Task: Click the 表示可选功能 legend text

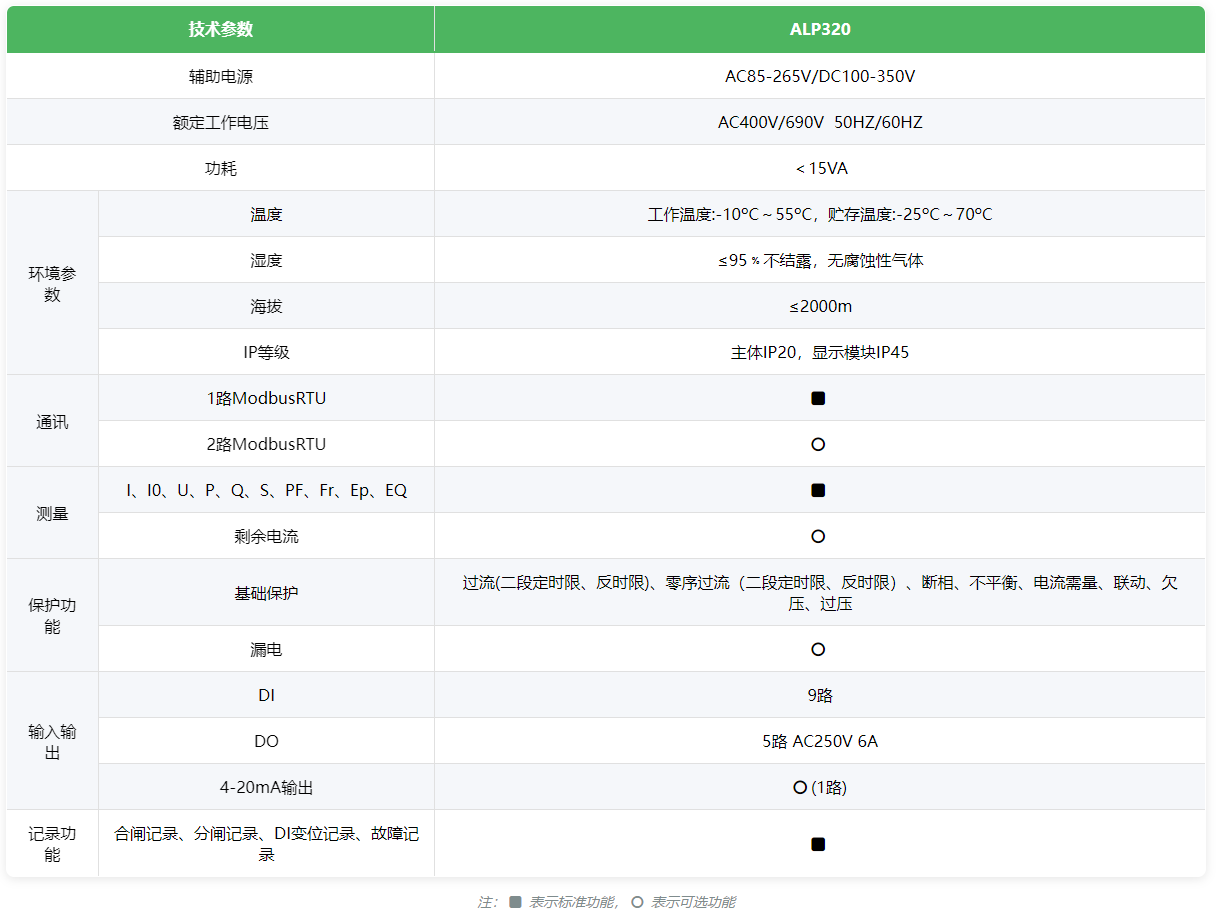Action: pyautogui.click(x=693, y=902)
